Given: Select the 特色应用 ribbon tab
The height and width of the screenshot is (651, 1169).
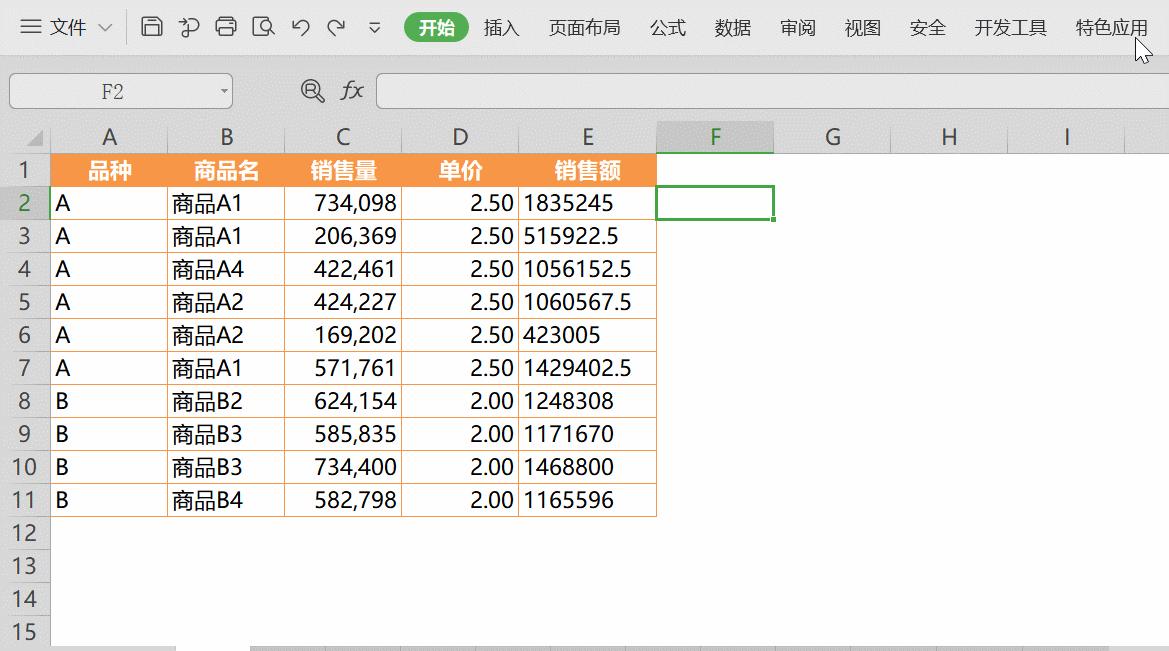Looking at the screenshot, I should tap(1110, 28).
